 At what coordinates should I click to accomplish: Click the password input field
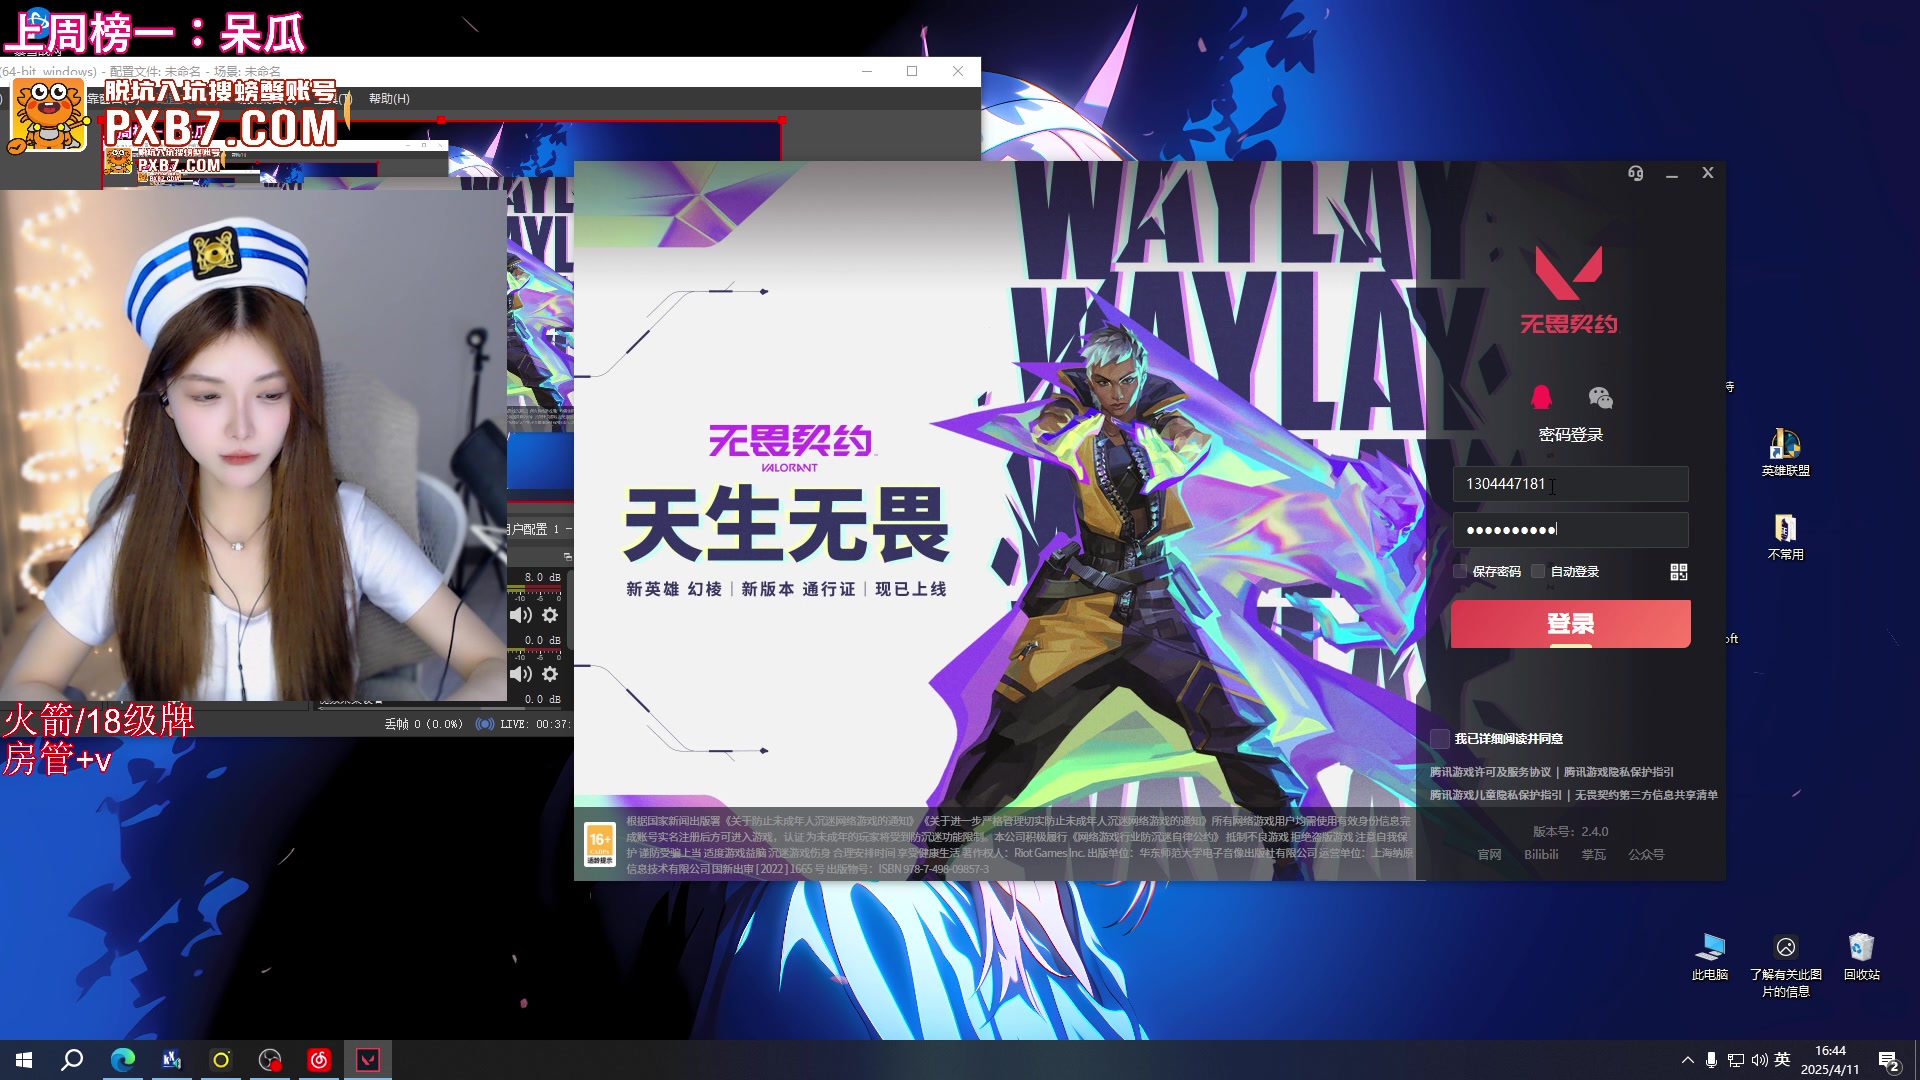point(1570,530)
